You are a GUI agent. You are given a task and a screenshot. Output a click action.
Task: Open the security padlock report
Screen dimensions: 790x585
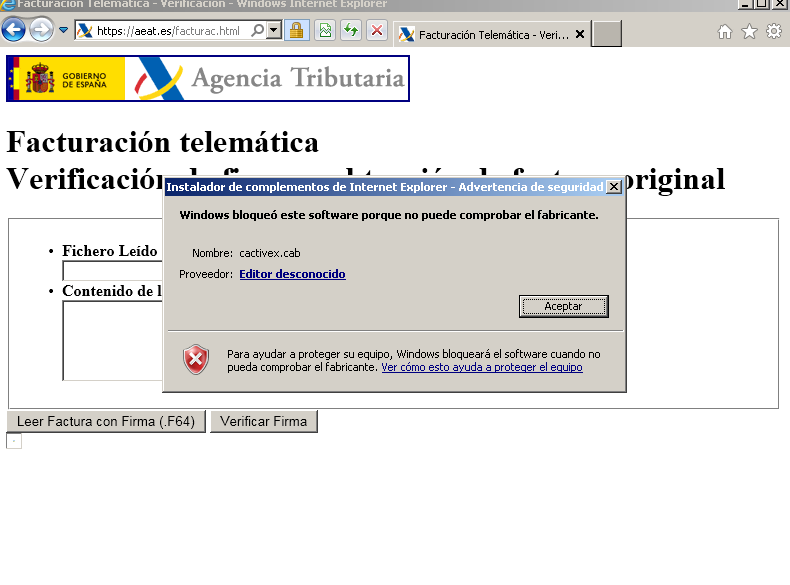[x=297, y=31]
